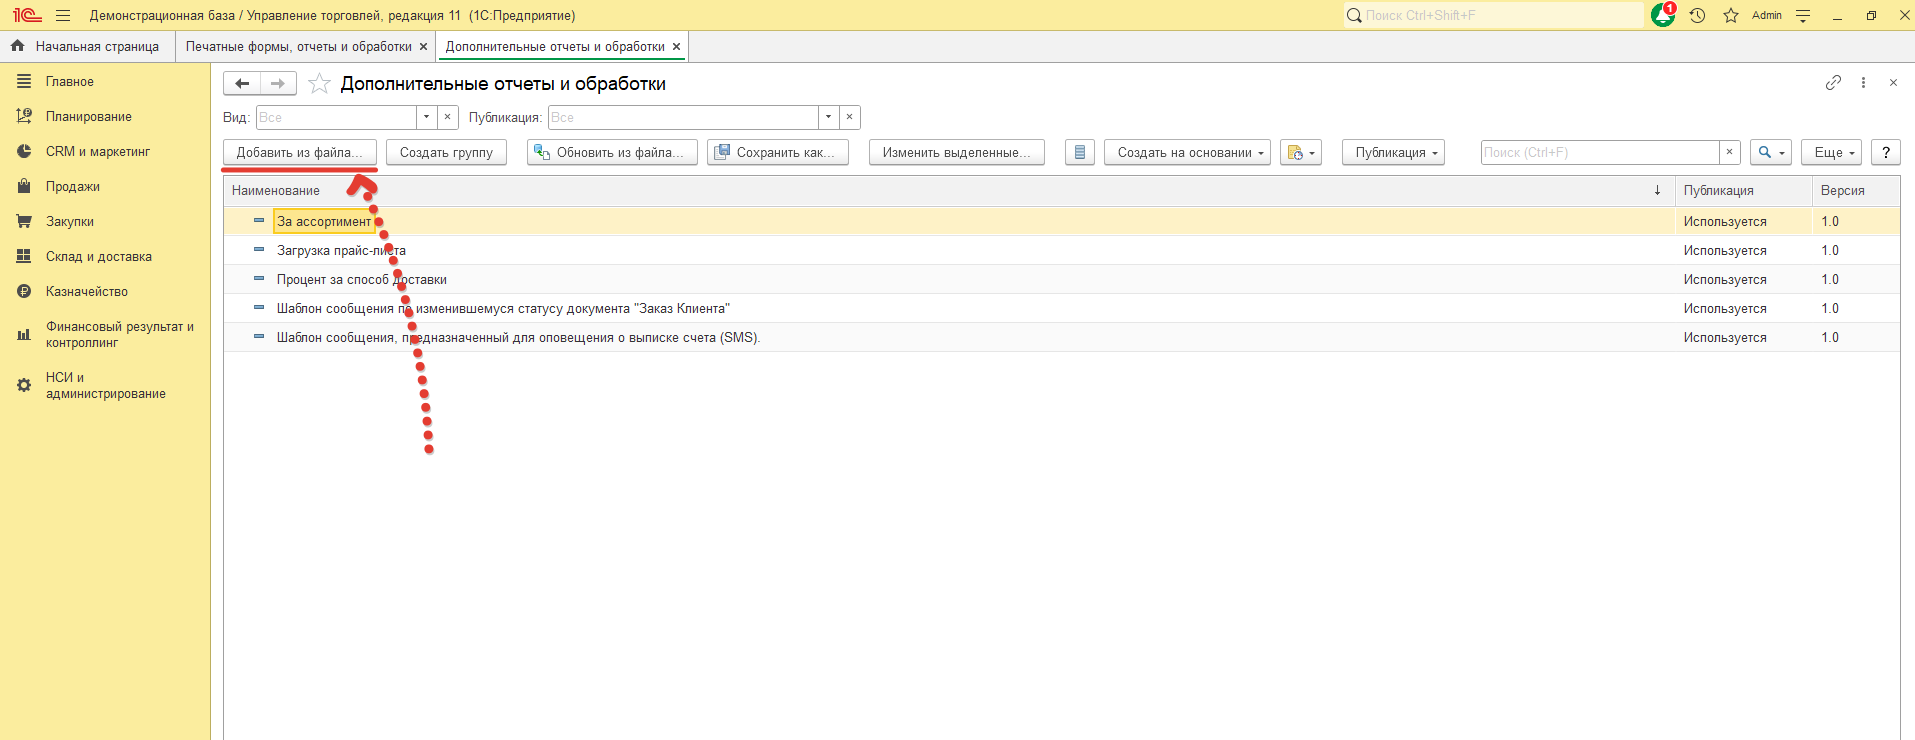Expand the Еще menu button

1831,153
